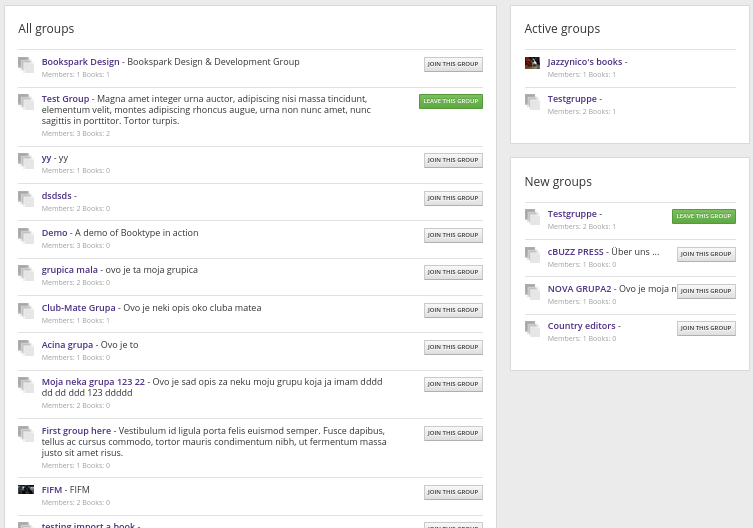Image resolution: width=753 pixels, height=528 pixels.
Task: Open the Country editors link
Action: 582,326
